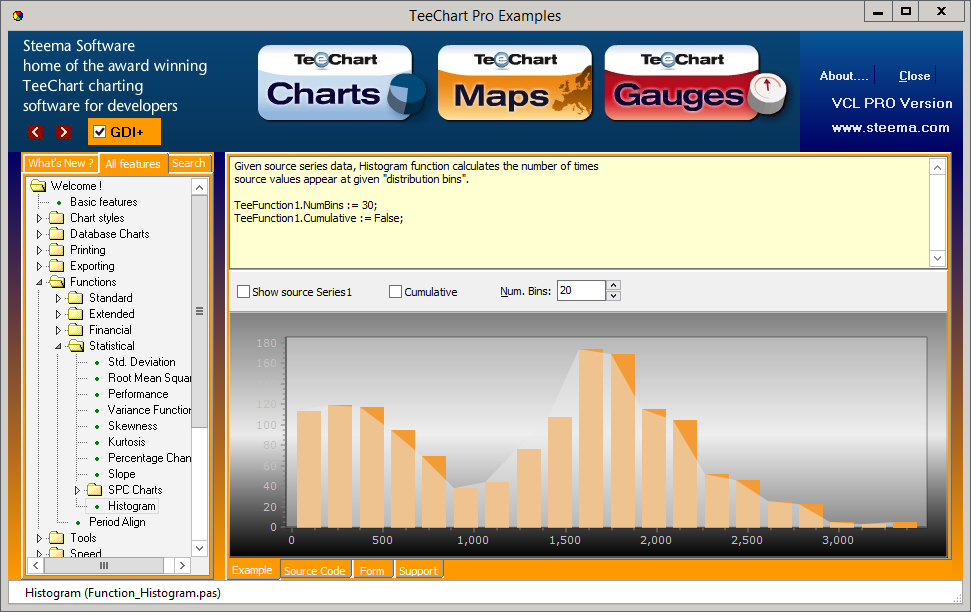
Task: Click the Printing folder icon
Action: (x=57, y=250)
